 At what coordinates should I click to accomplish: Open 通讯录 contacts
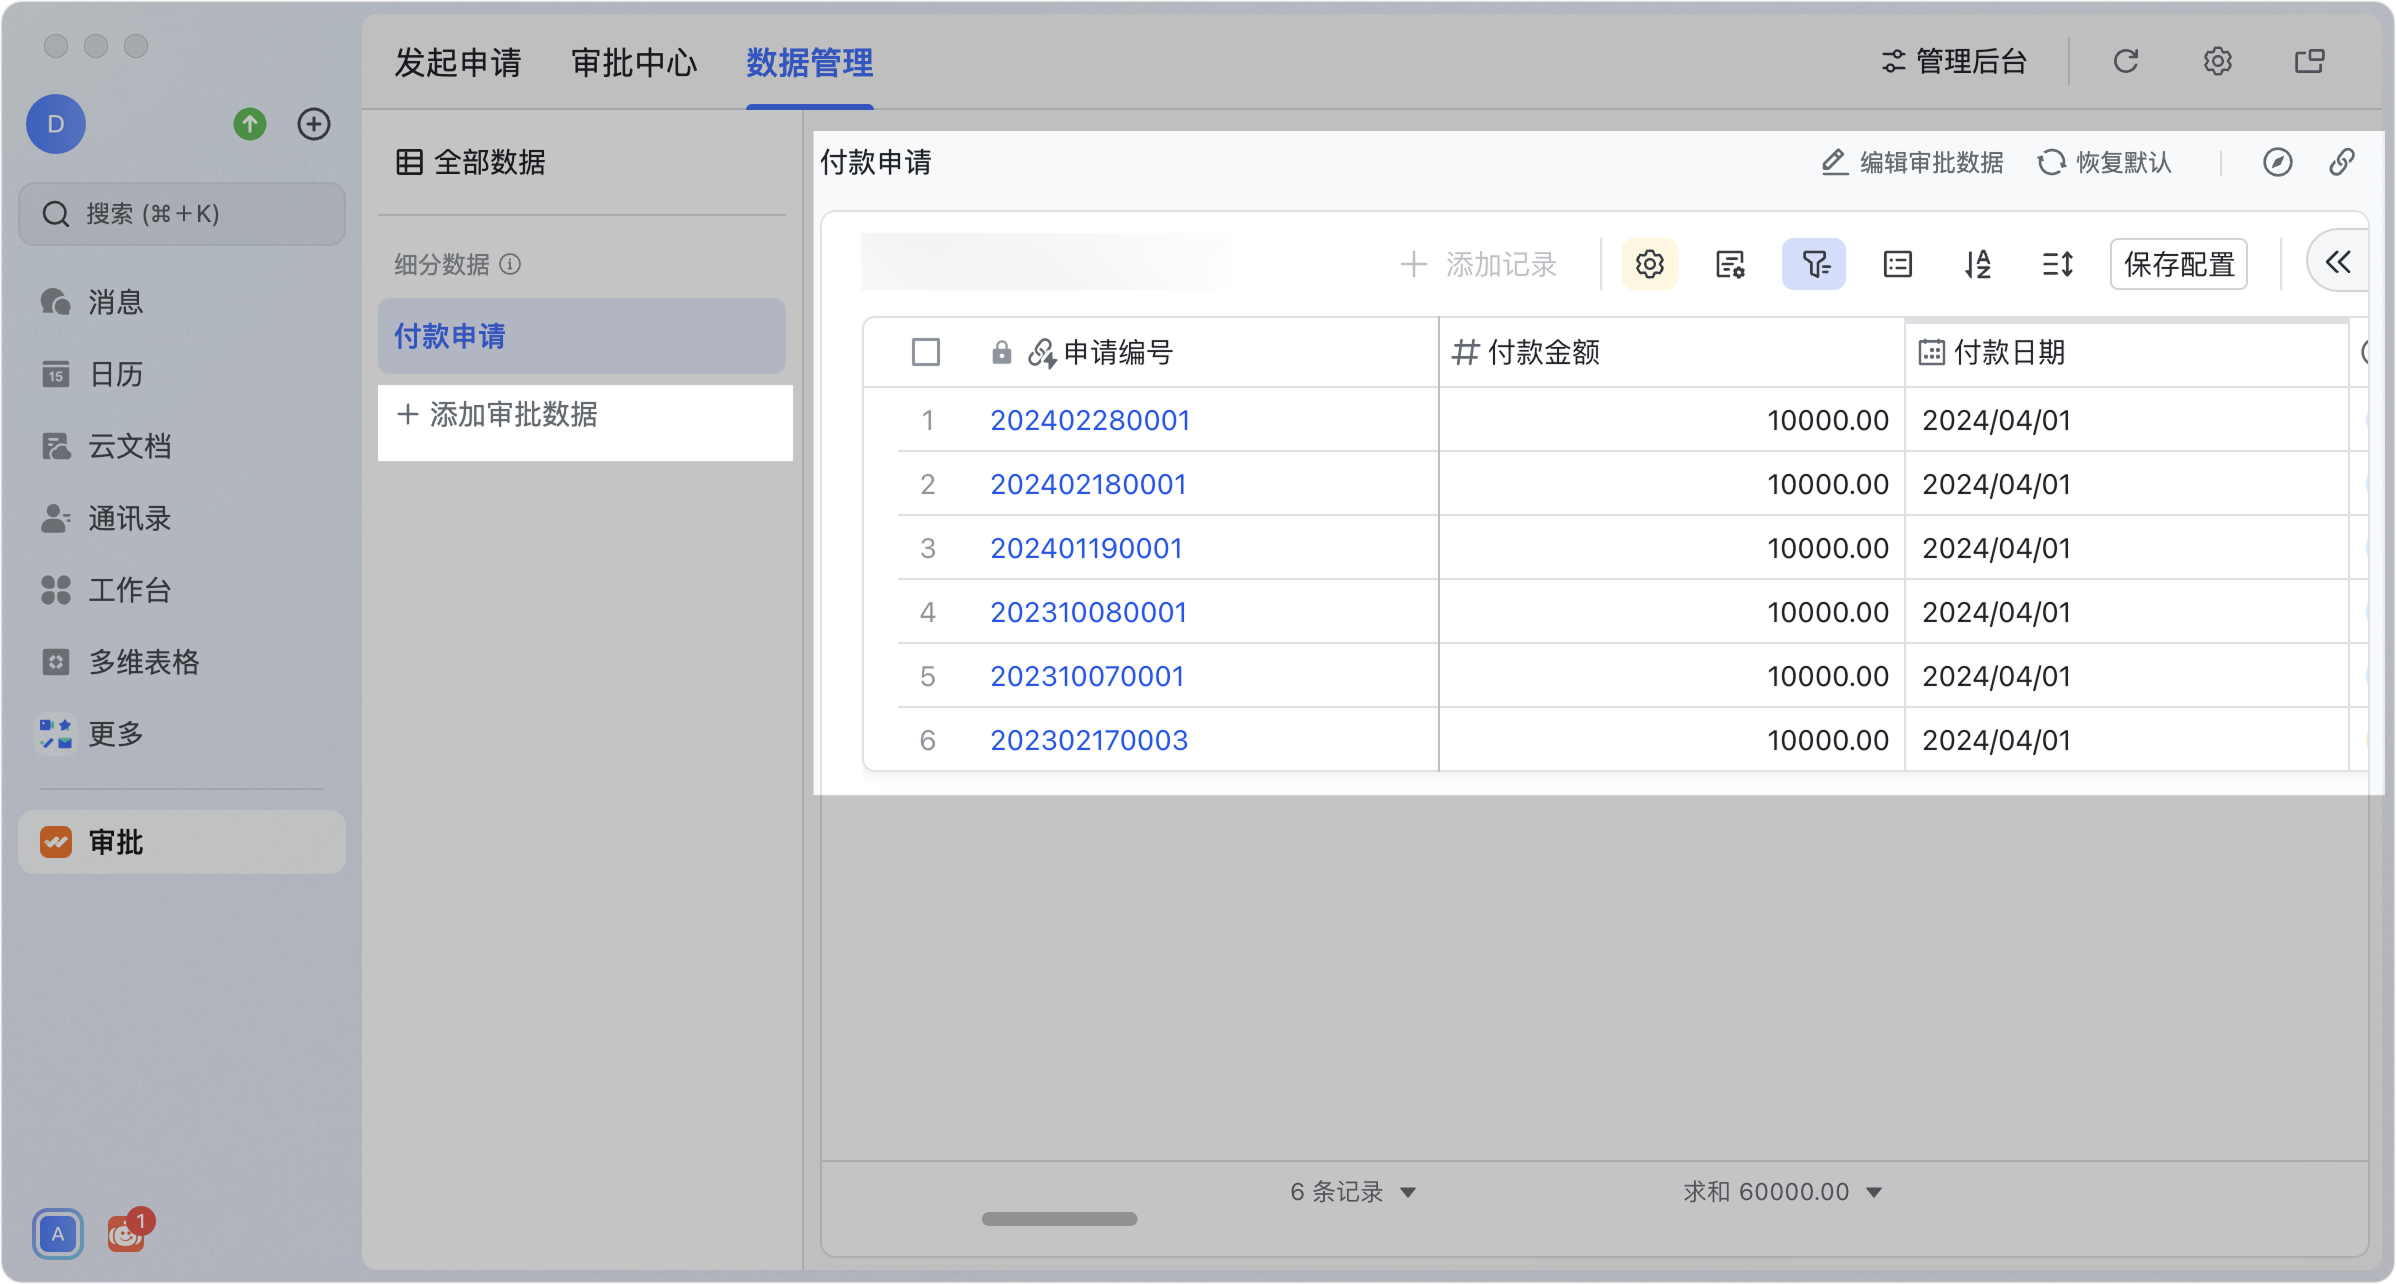coord(106,518)
